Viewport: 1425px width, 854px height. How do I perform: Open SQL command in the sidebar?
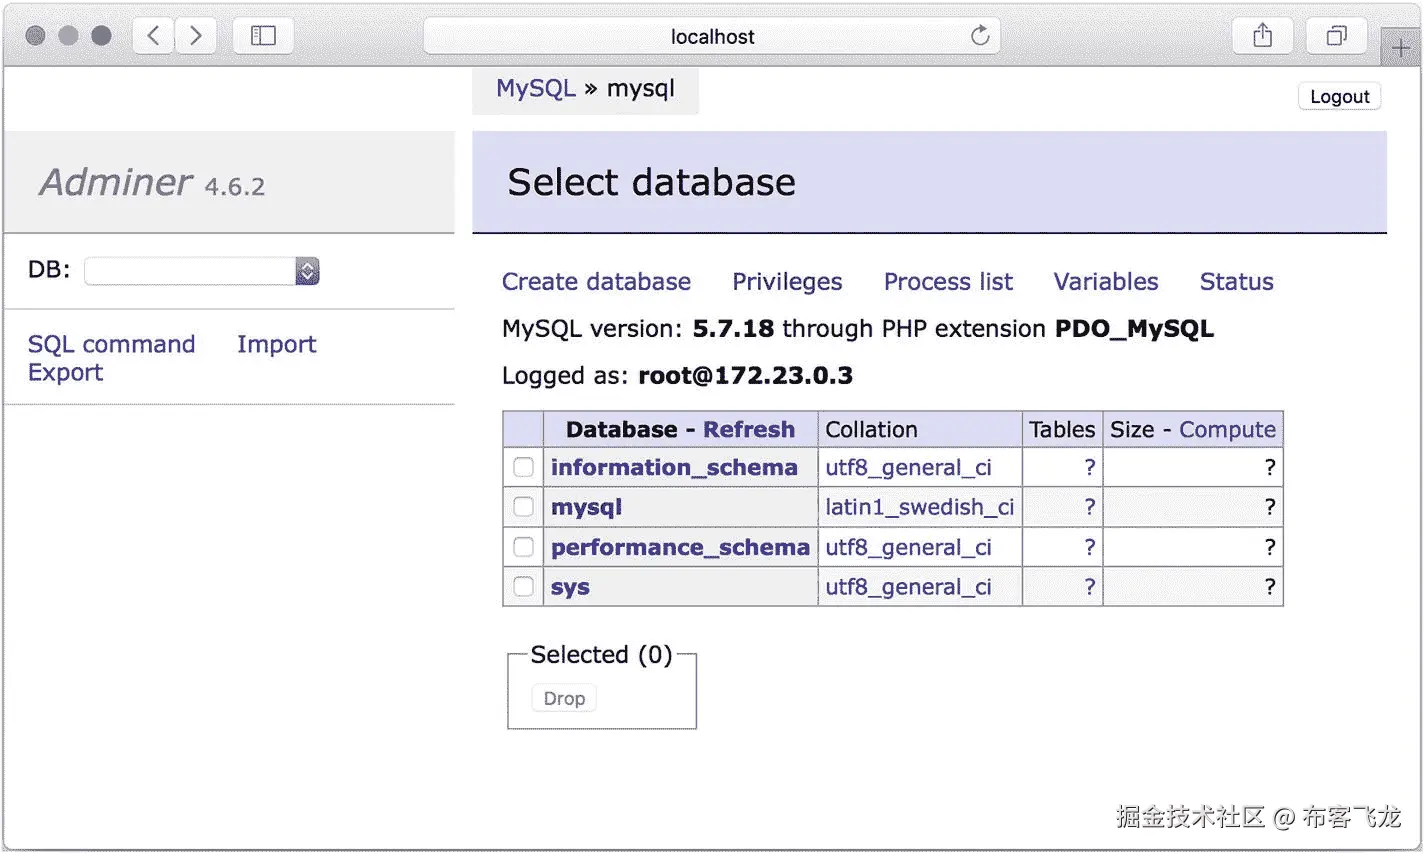(112, 344)
